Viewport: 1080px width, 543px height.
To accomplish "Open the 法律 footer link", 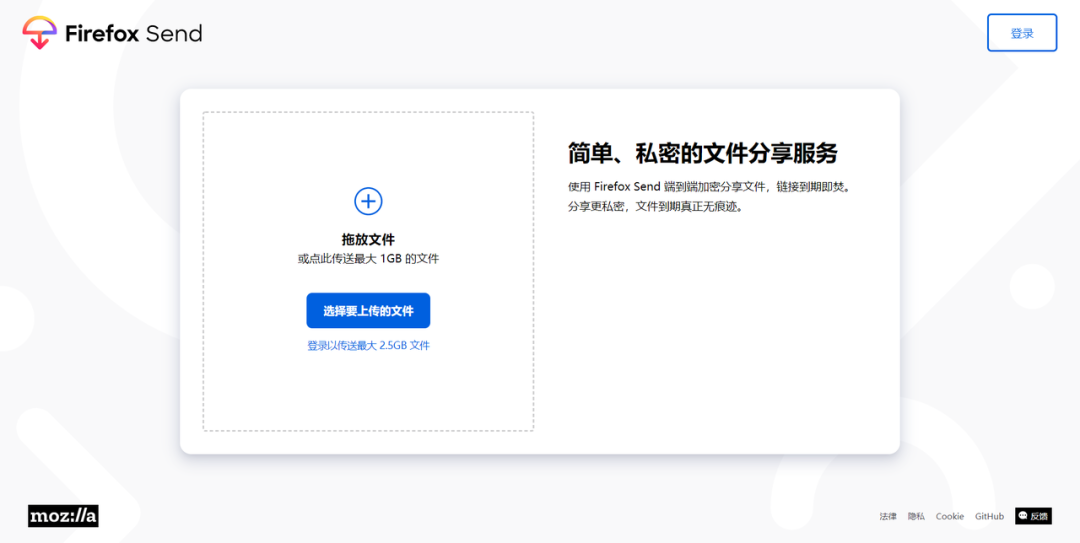I will pyautogui.click(x=888, y=516).
